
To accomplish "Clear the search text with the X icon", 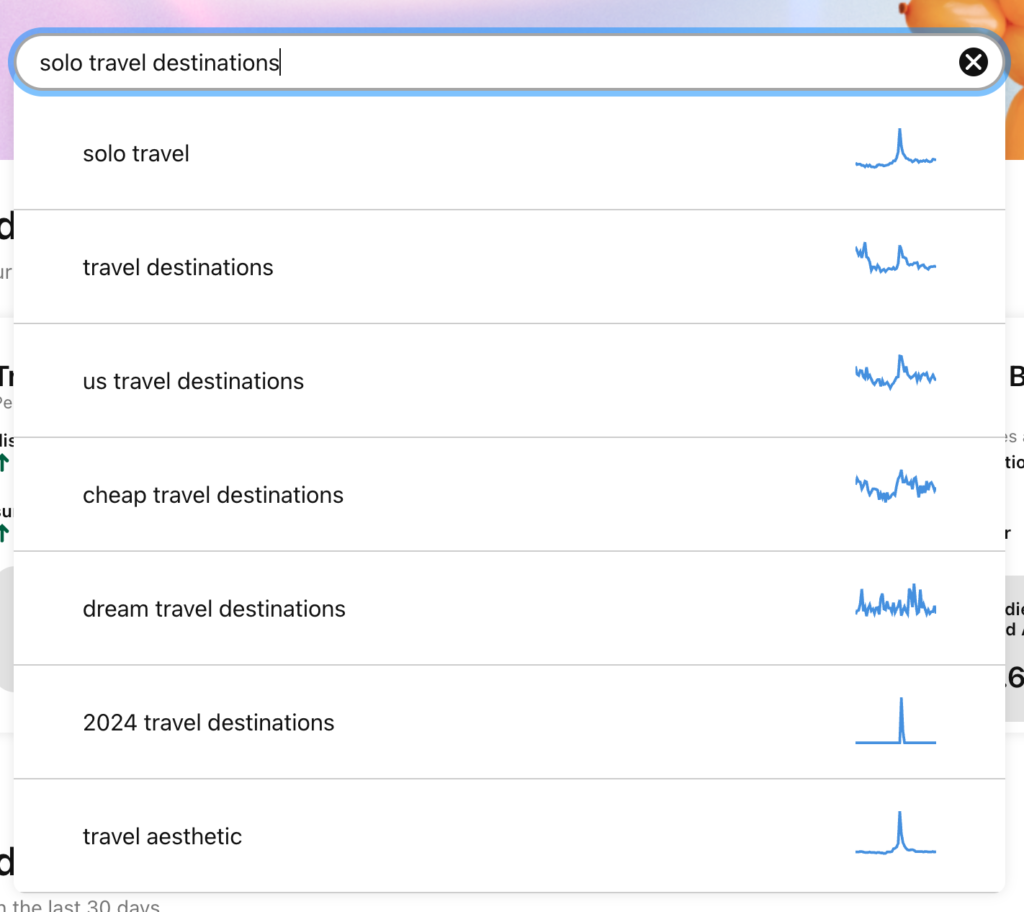I will click(973, 63).
